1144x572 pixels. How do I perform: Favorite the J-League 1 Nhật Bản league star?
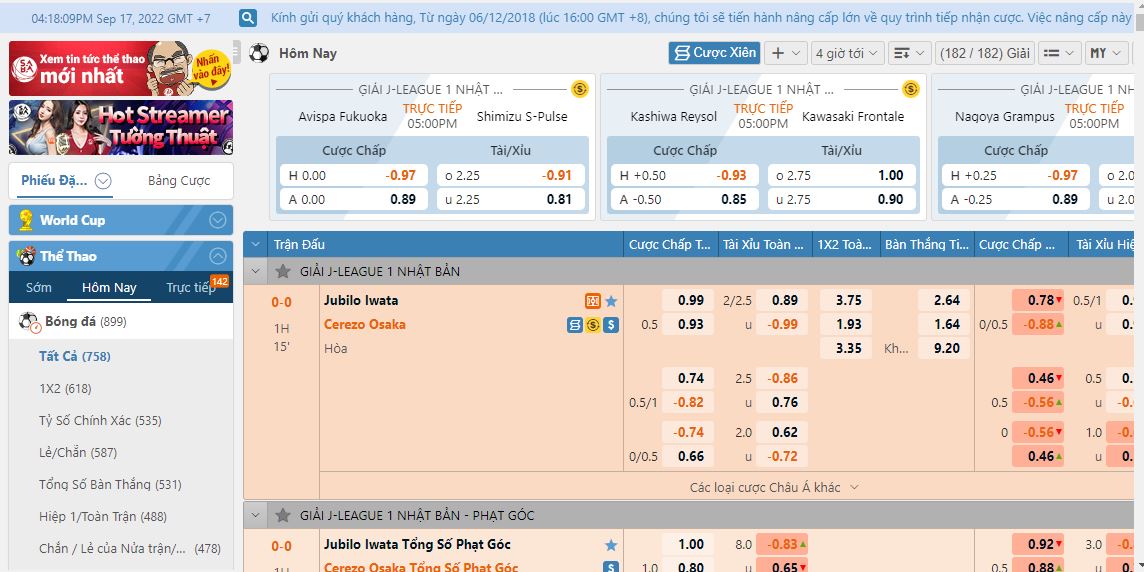(x=283, y=271)
